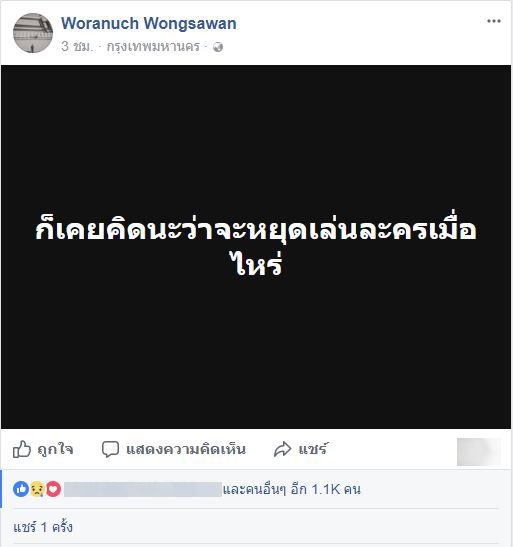Viewport: 513px width, 547px height.
Task: View the แชร์ 1 ครั้ง shares list
Action: tap(43, 527)
